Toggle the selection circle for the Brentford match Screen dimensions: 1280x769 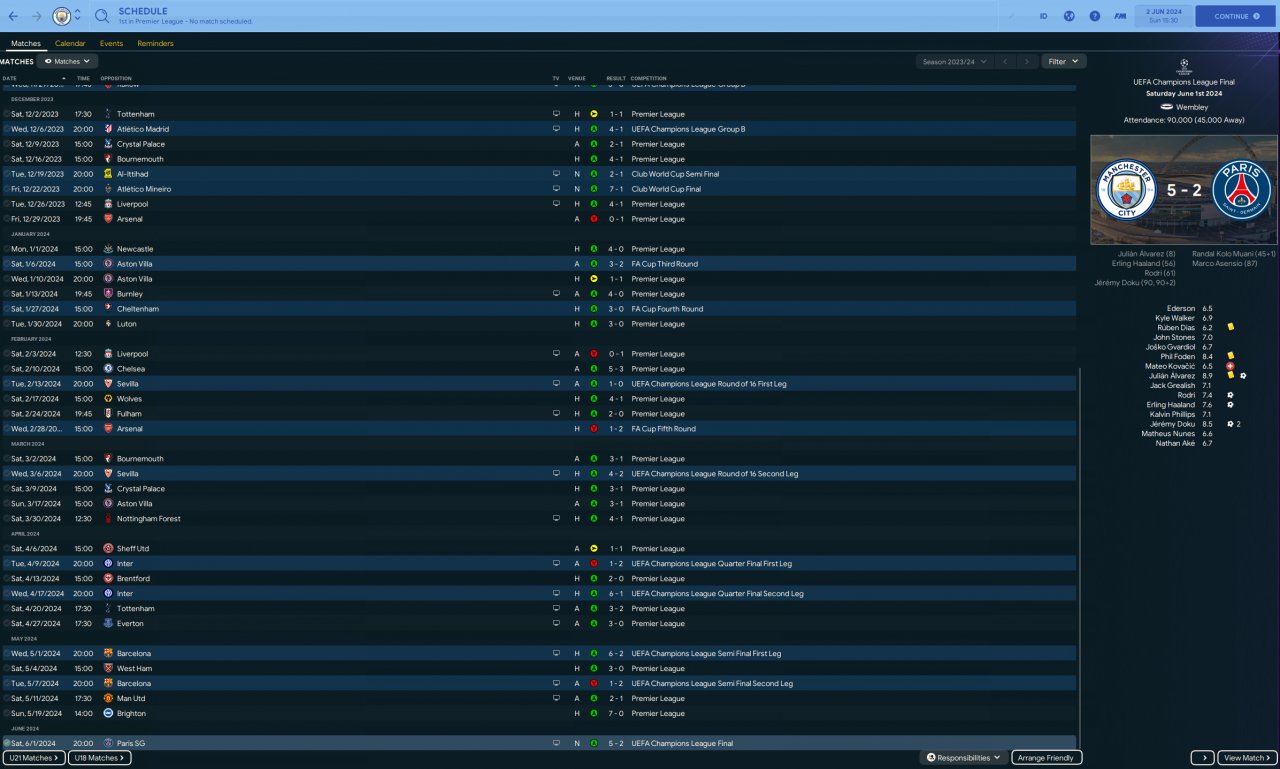[x=7, y=579]
